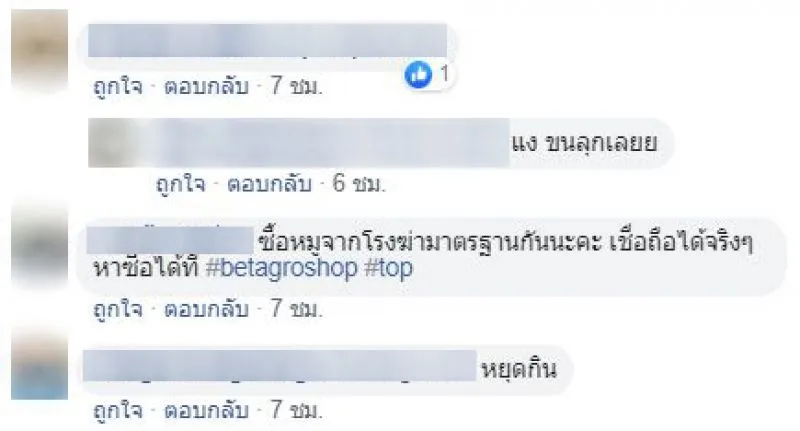The height and width of the screenshot is (431, 800).
Task: Click ถูกใจ under the comment with one reaction
Action: tap(118, 86)
